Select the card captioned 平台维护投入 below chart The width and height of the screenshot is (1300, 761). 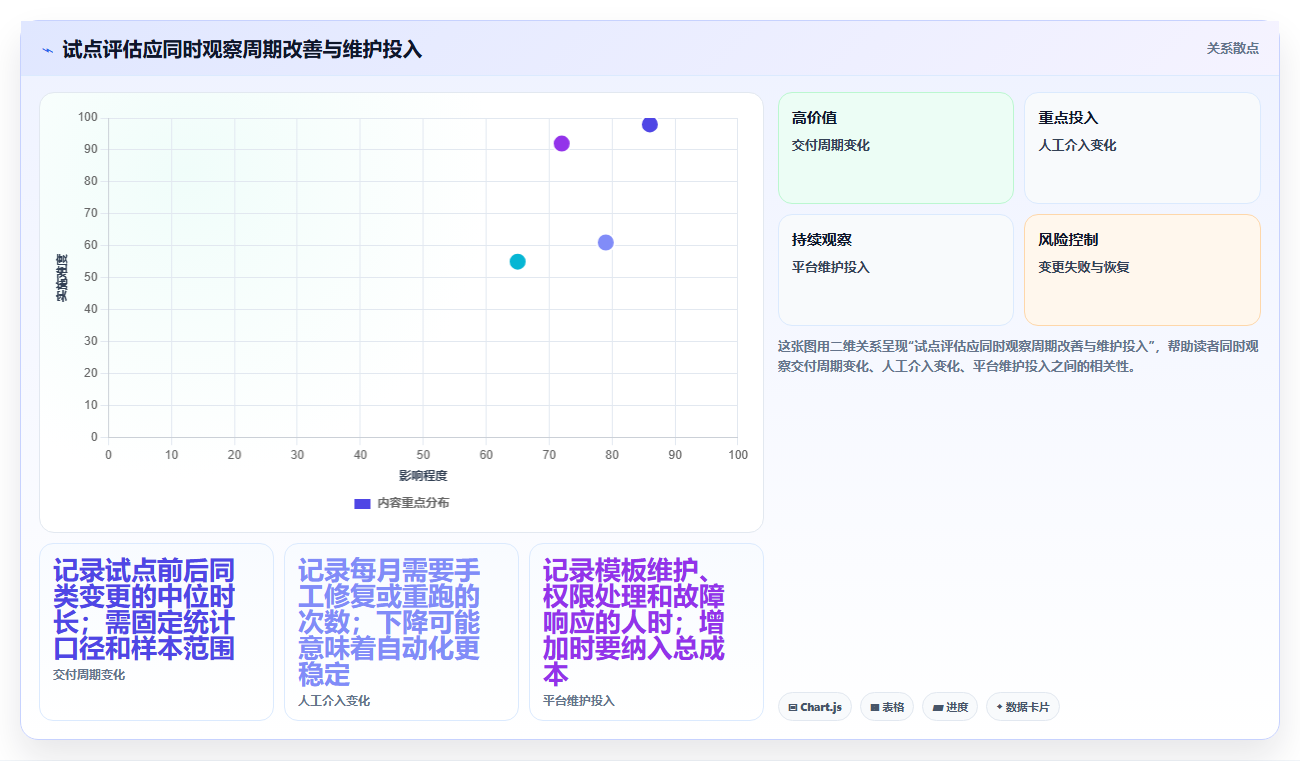(646, 632)
